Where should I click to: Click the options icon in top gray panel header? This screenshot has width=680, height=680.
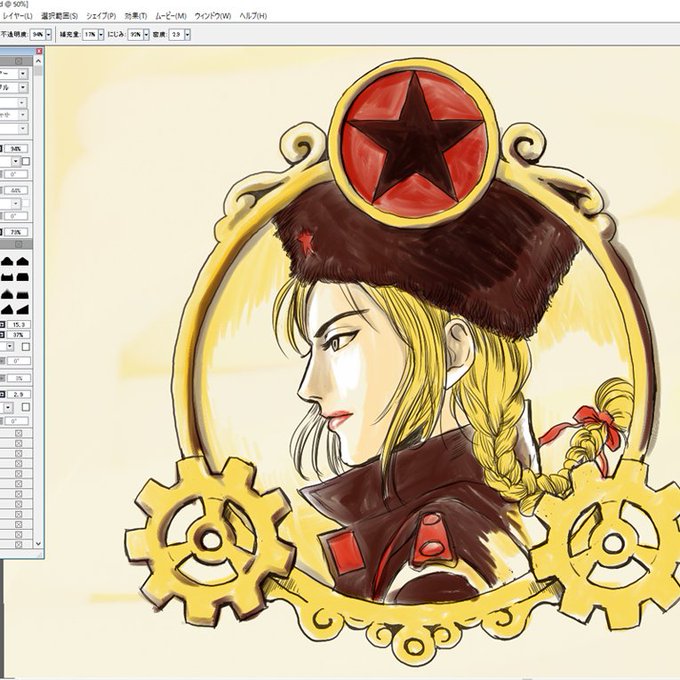(x=19, y=61)
